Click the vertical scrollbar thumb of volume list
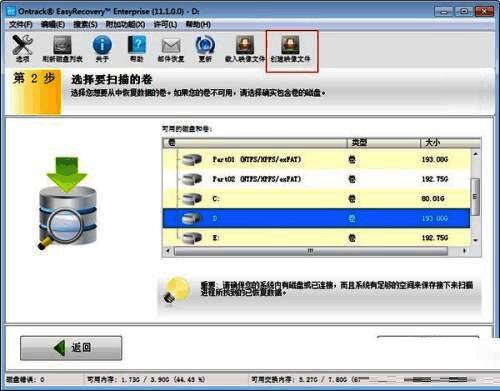Viewport: 500px width, 391px height. coord(475,196)
